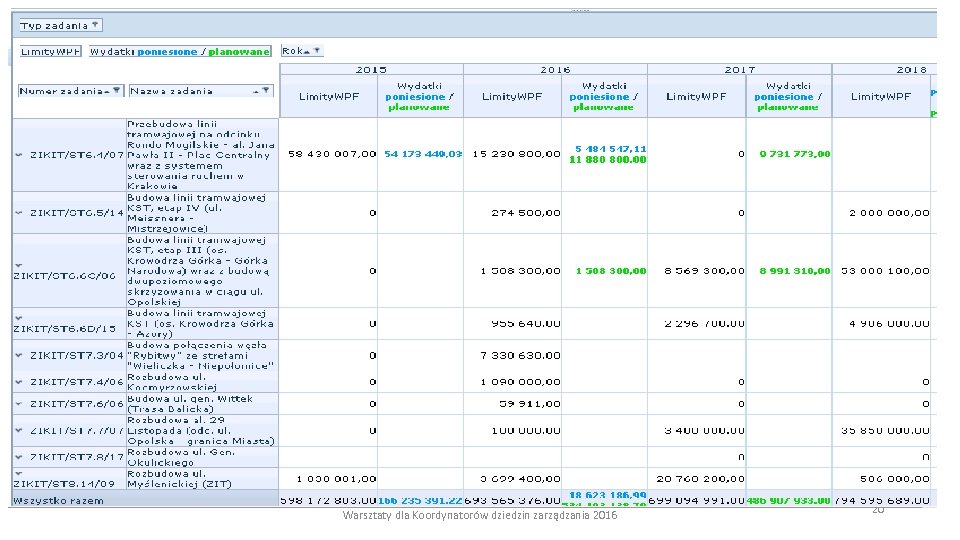Expand row ZIKIT/ST7.7/07
Image resolution: width=960 pixels, height=540 pixels.
(x=19, y=430)
